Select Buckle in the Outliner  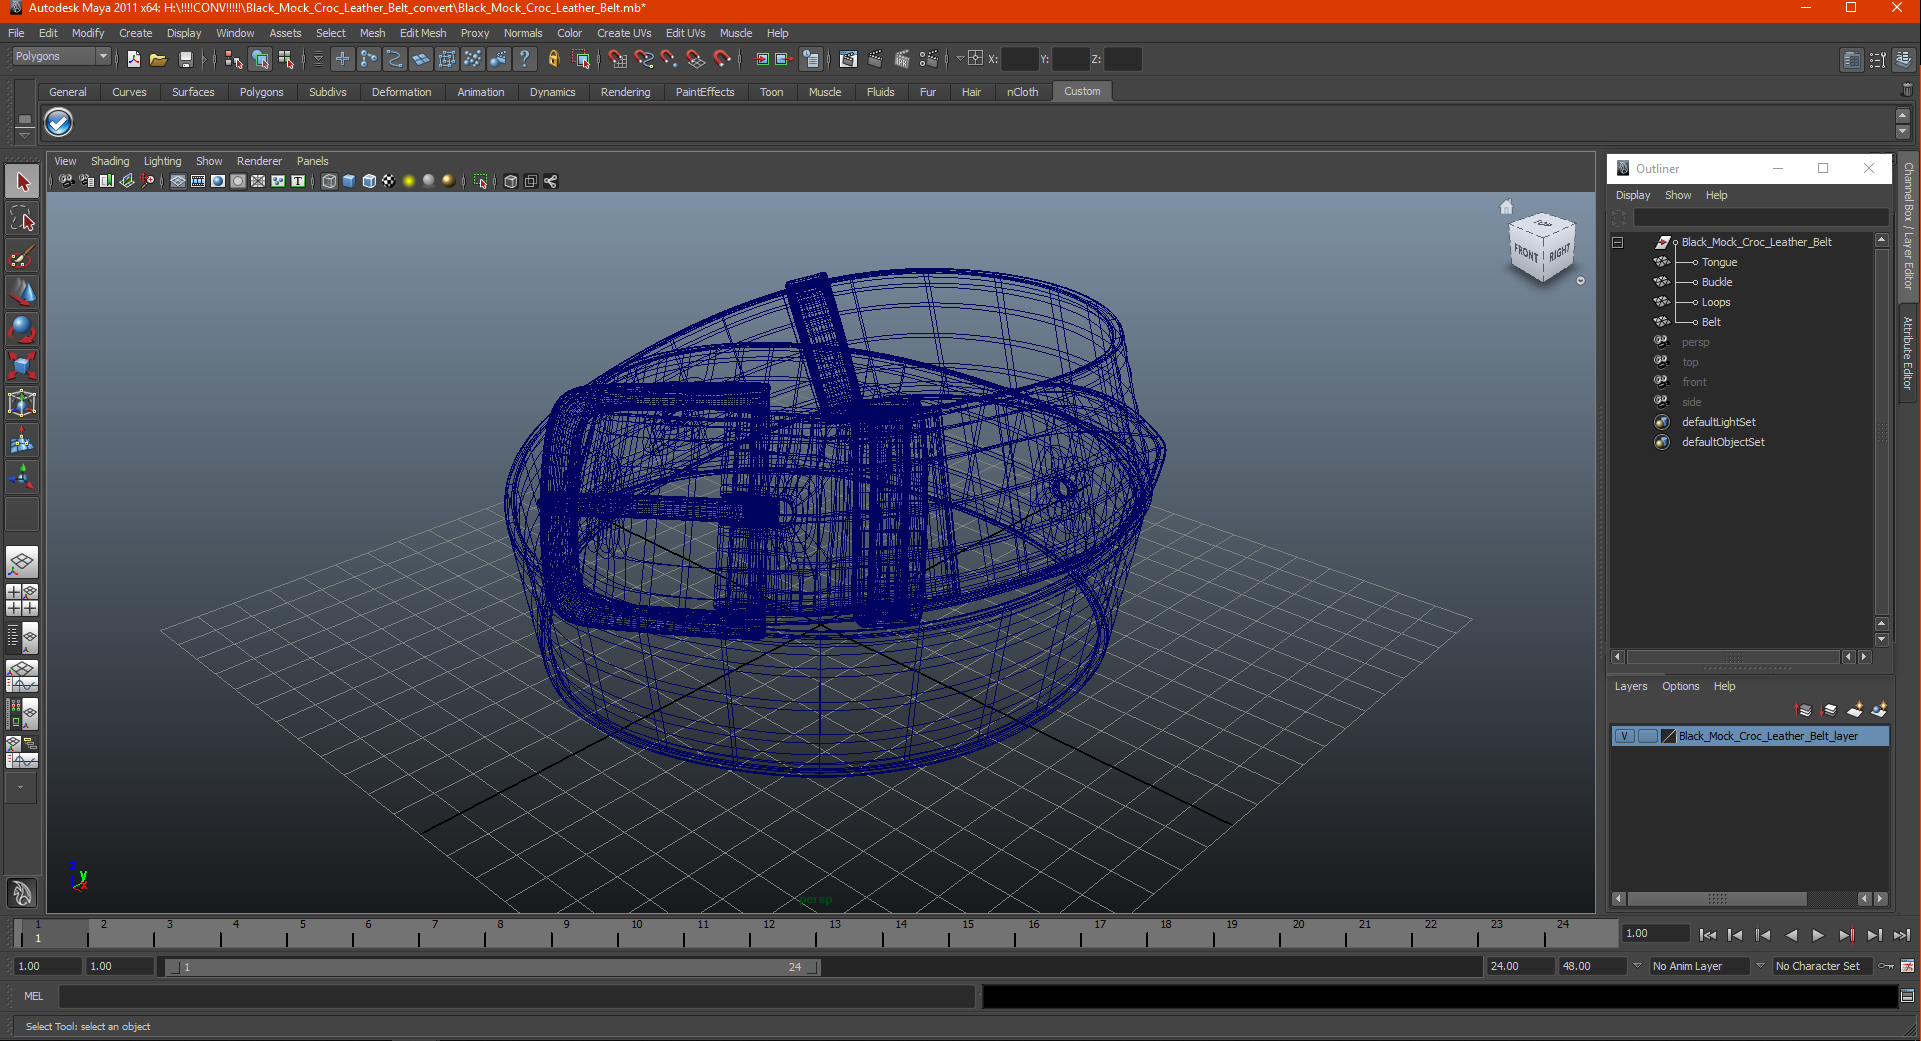1717,282
